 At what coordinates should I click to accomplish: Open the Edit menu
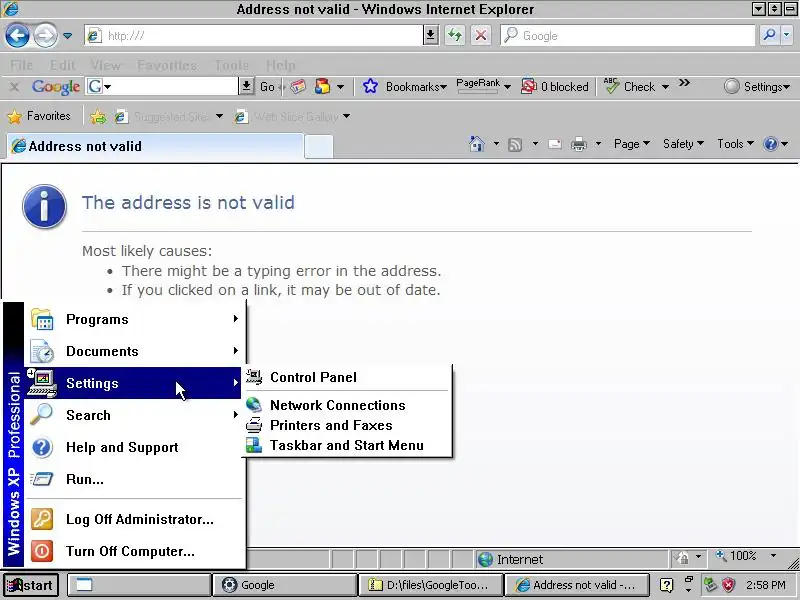[x=62, y=65]
